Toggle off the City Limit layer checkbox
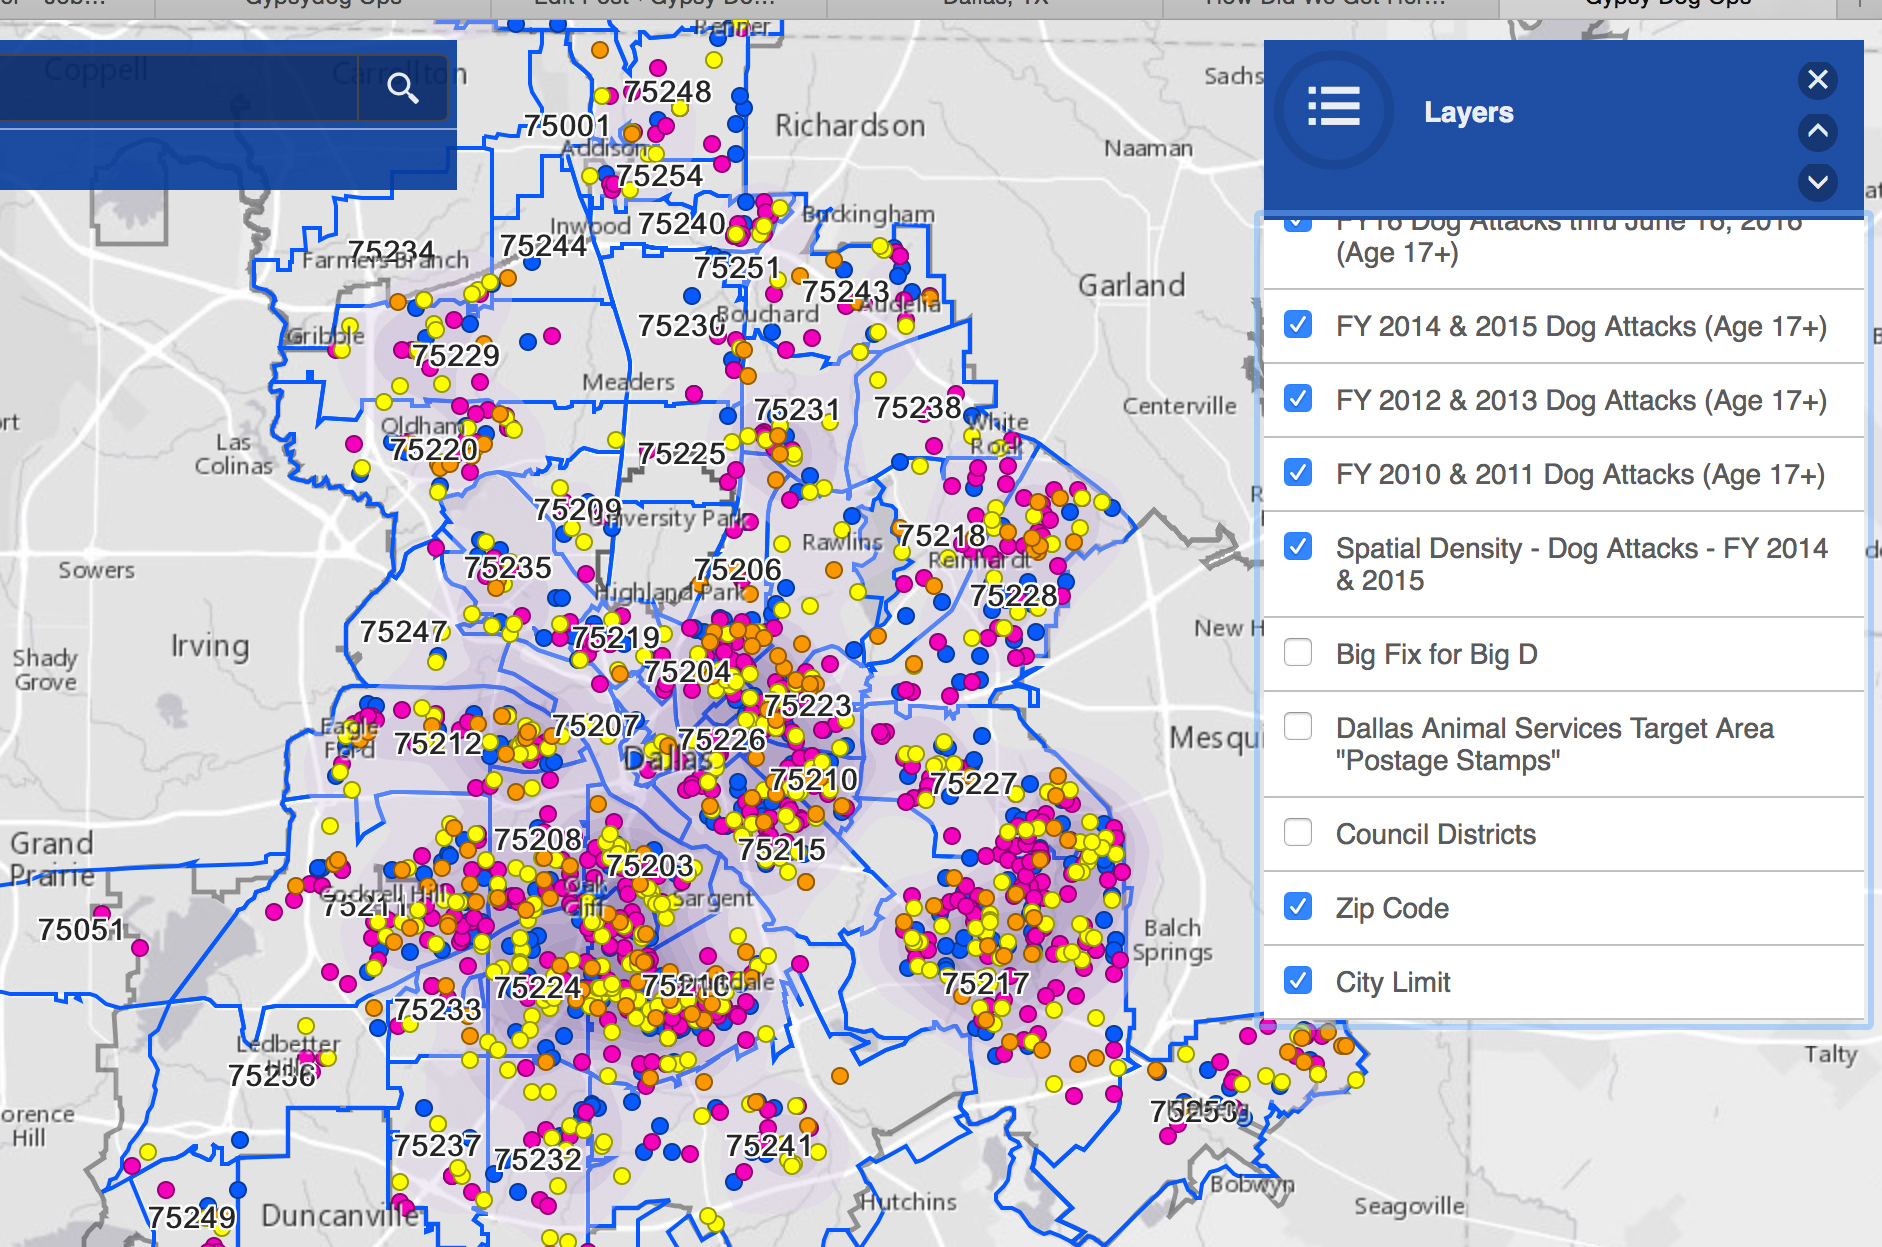 coord(1298,981)
